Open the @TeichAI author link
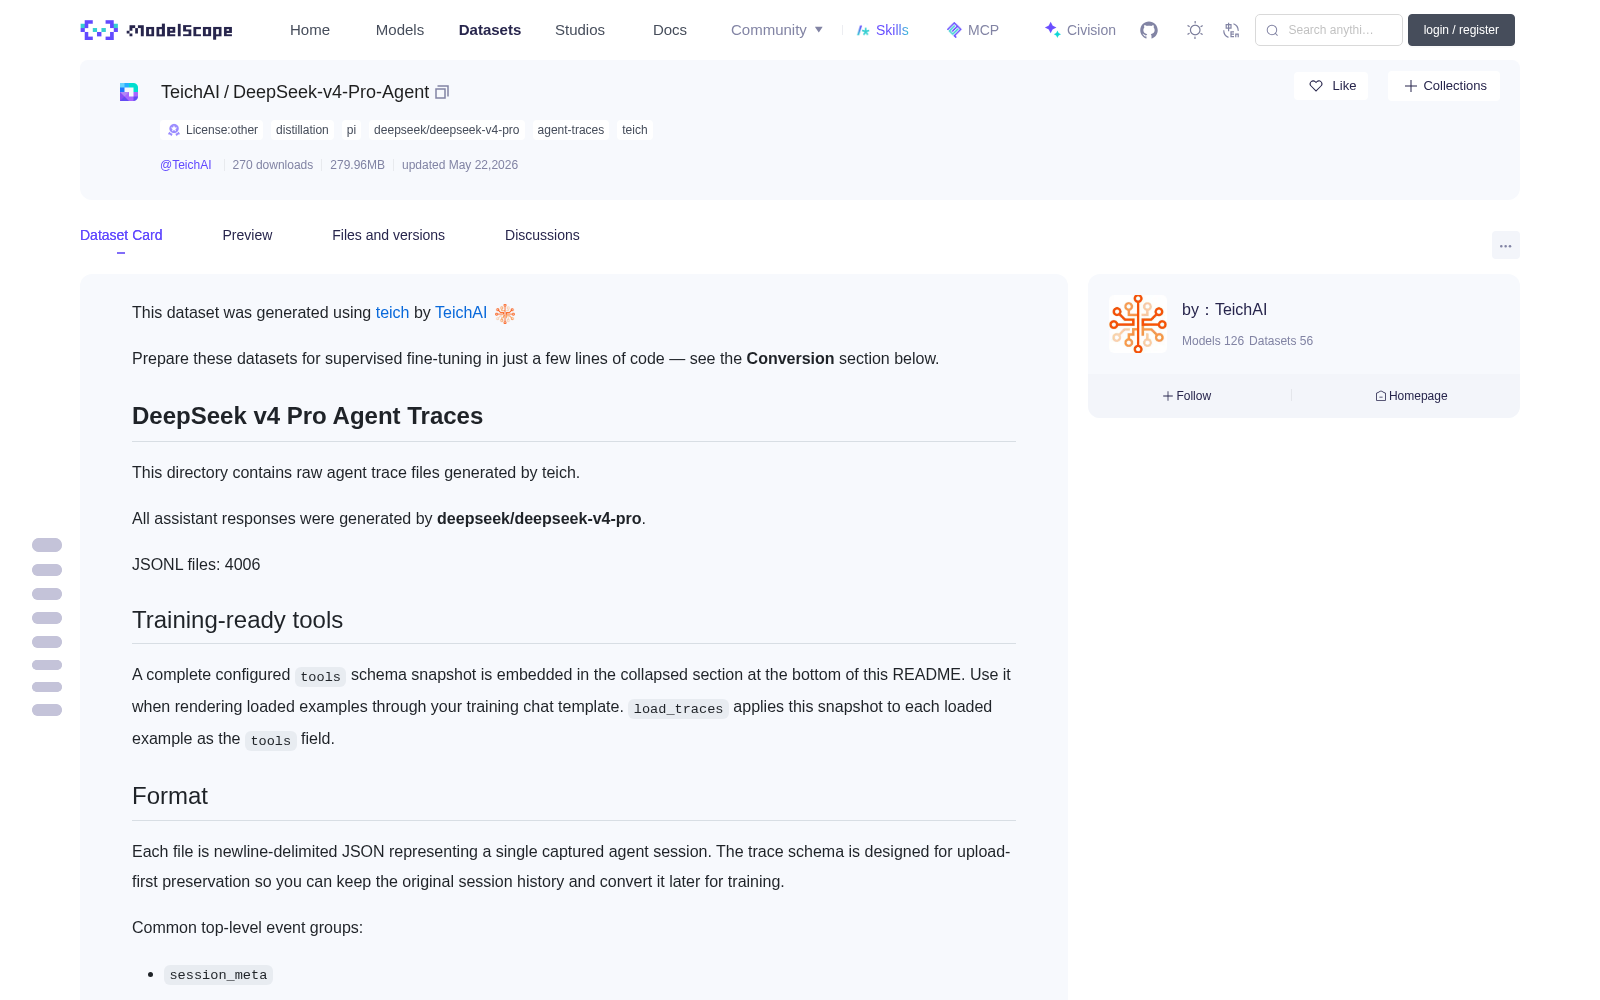1600x1000 pixels. (186, 165)
